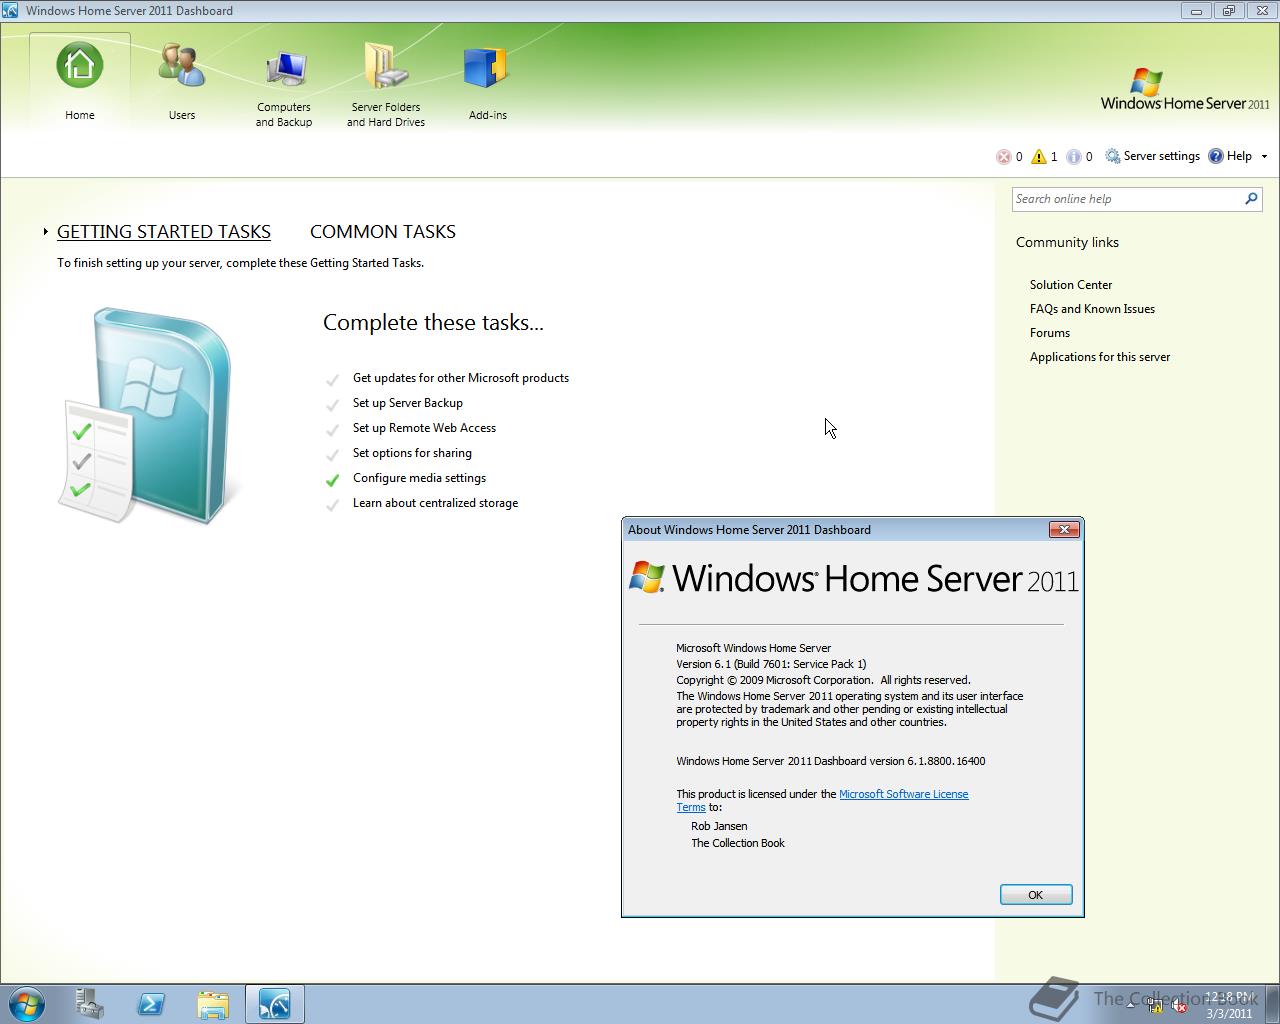Viewport: 1280px width, 1024px height.
Task: Open the Home section
Action: [80, 82]
